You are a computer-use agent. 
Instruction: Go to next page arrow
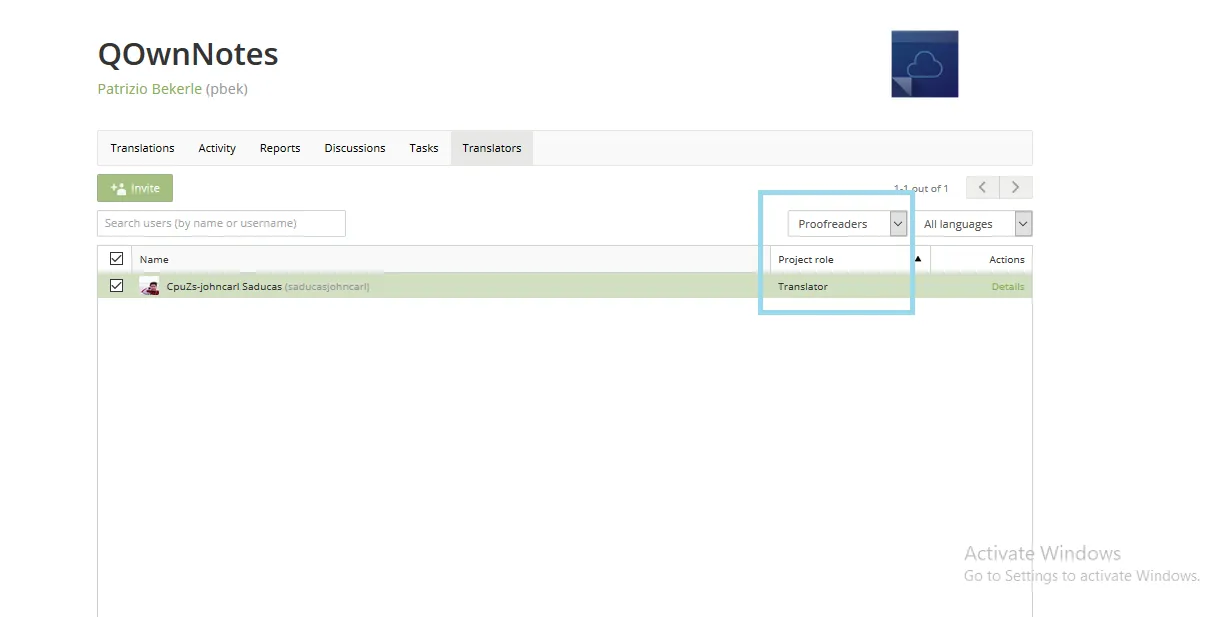1016,188
